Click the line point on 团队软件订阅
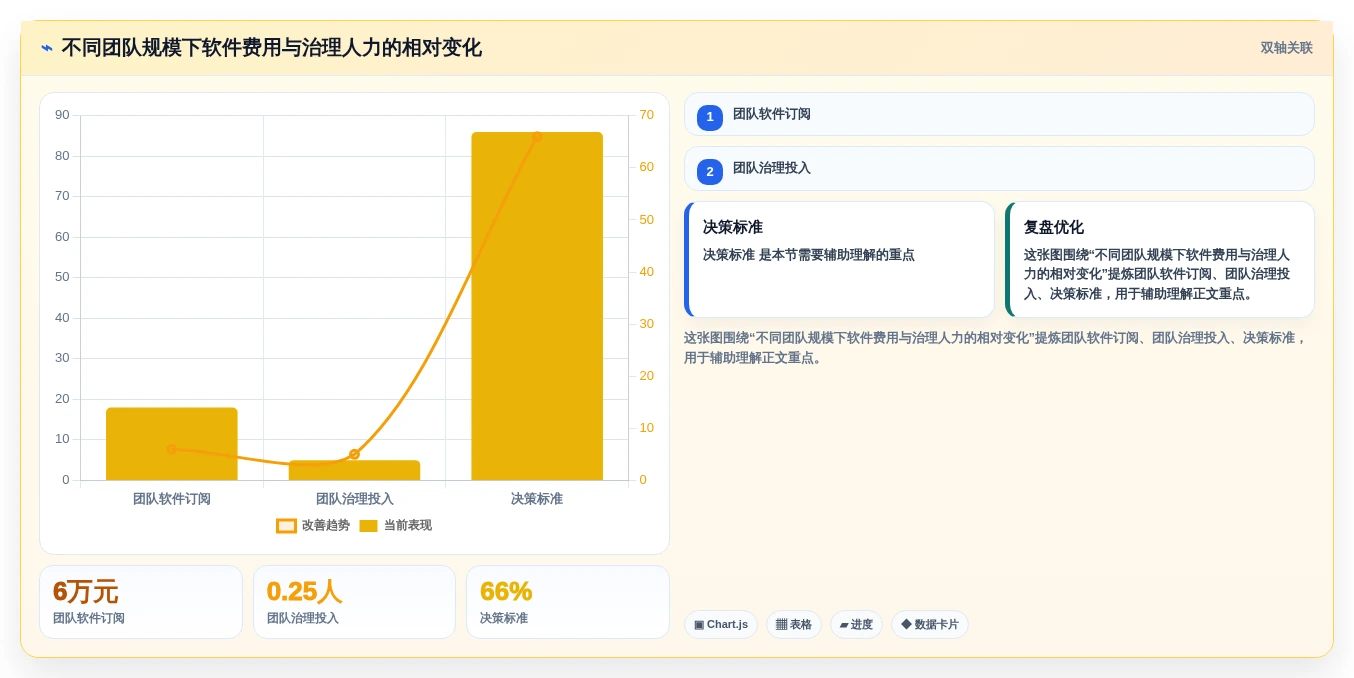This screenshot has width=1354, height=678. coord(171,449)
